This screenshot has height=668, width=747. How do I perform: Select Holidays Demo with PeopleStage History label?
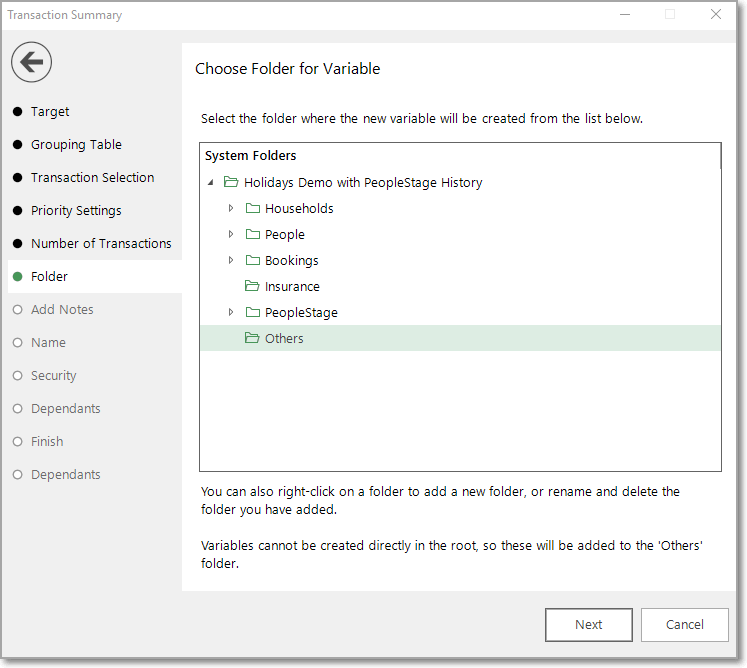(x=363, y=182)
